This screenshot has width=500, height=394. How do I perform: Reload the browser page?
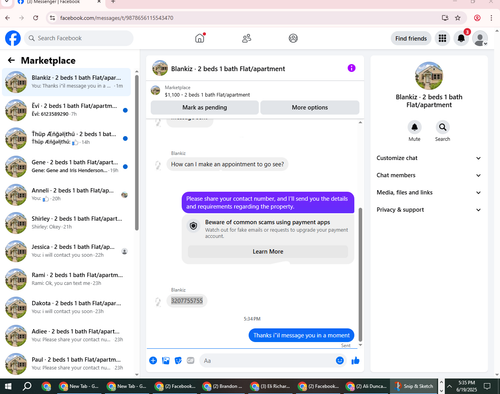36,18
